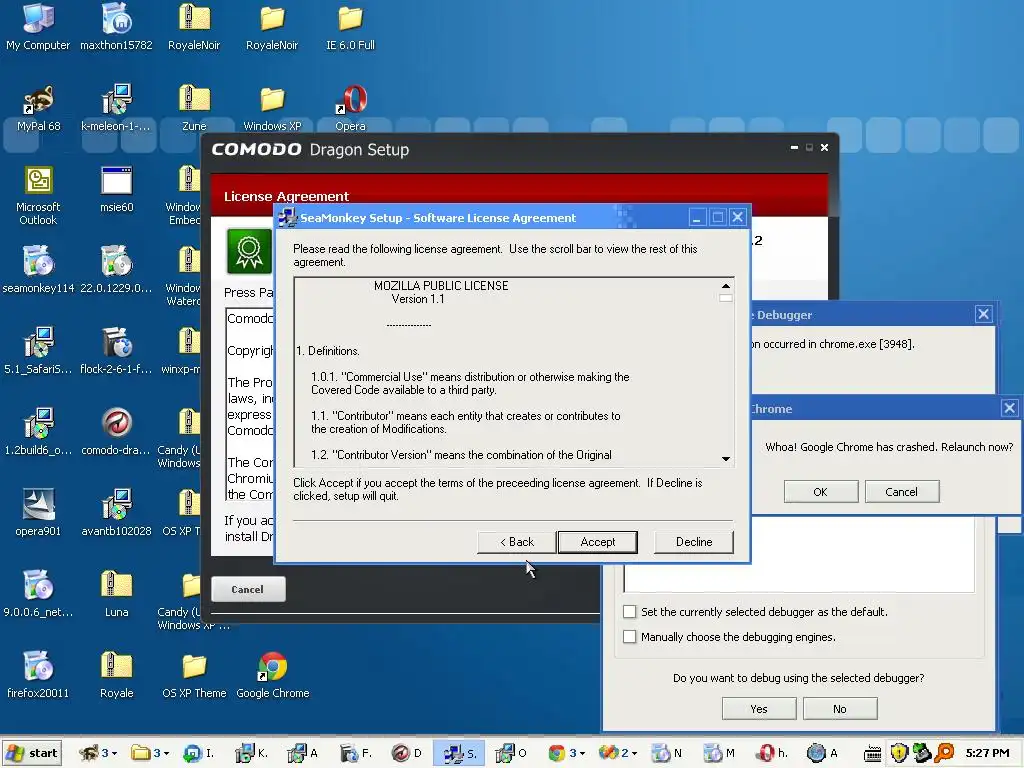The width and height of the screenshot is (1024, 768).
Task: Choose Yes to debug with selected debugger
Action: tap(759, 709)
